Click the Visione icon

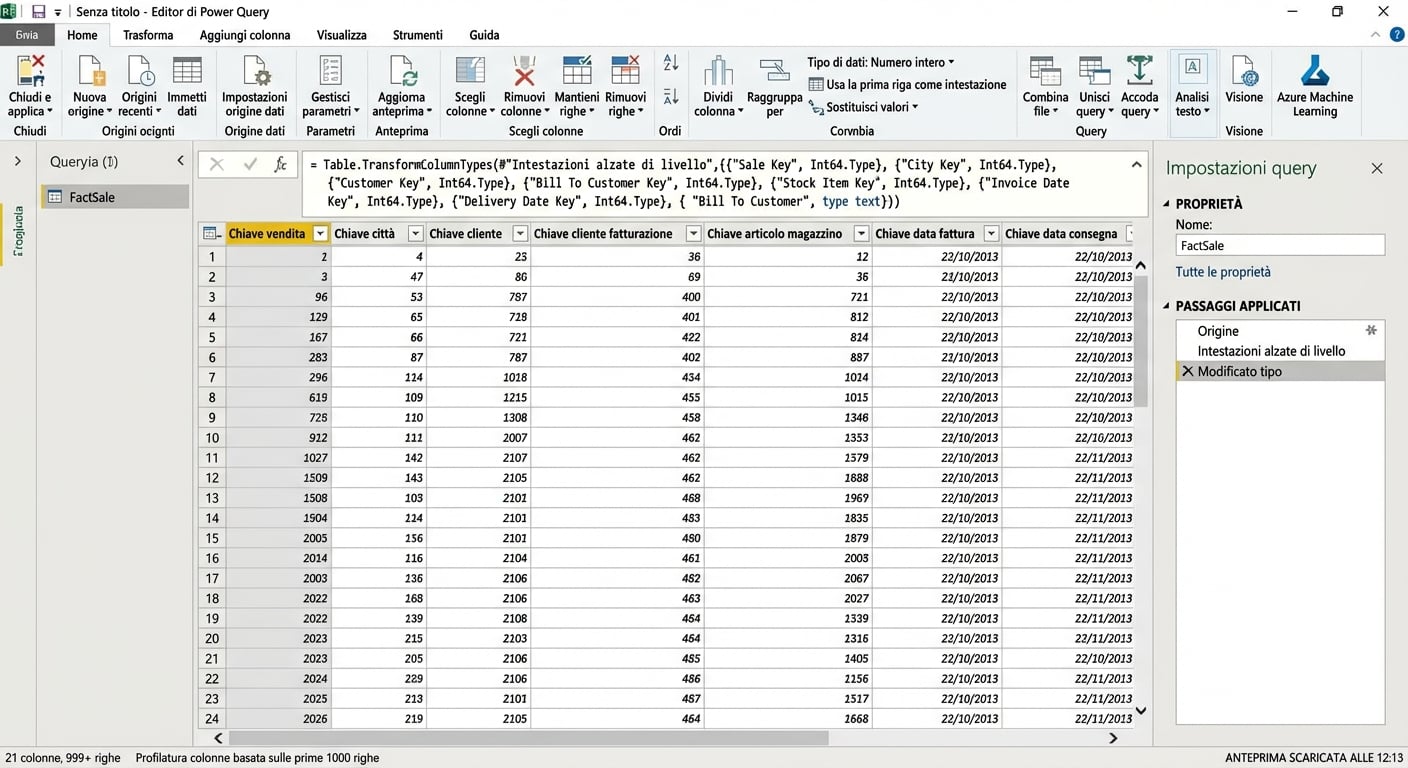coord(1245,71)
